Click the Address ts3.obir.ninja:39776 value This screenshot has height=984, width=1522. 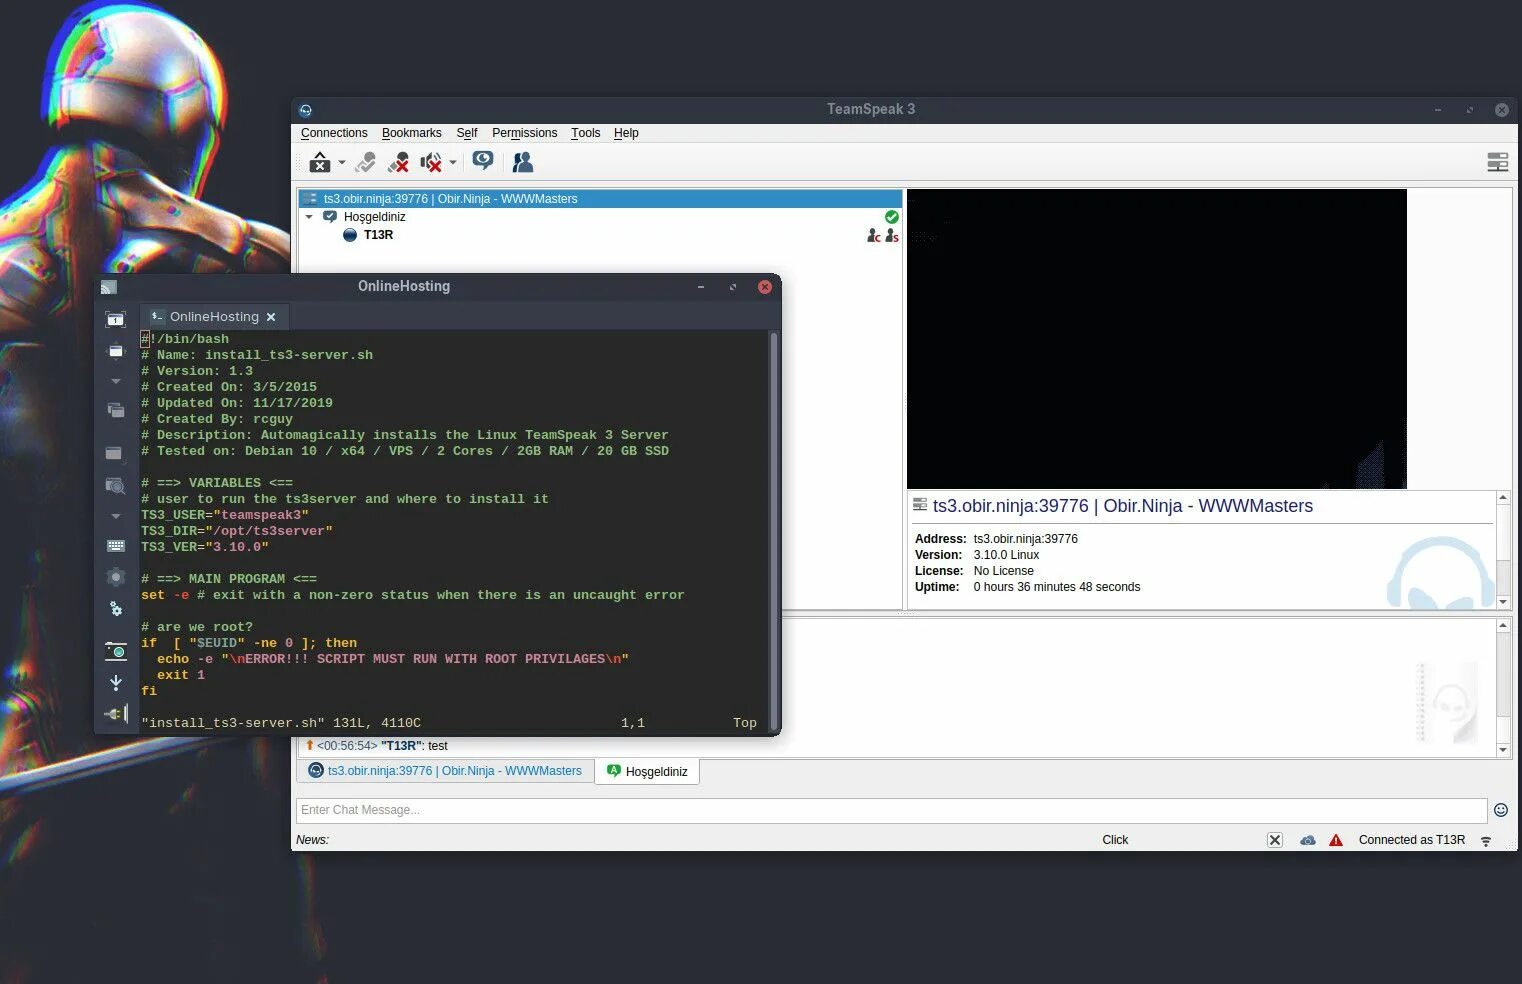(1025, 539)
